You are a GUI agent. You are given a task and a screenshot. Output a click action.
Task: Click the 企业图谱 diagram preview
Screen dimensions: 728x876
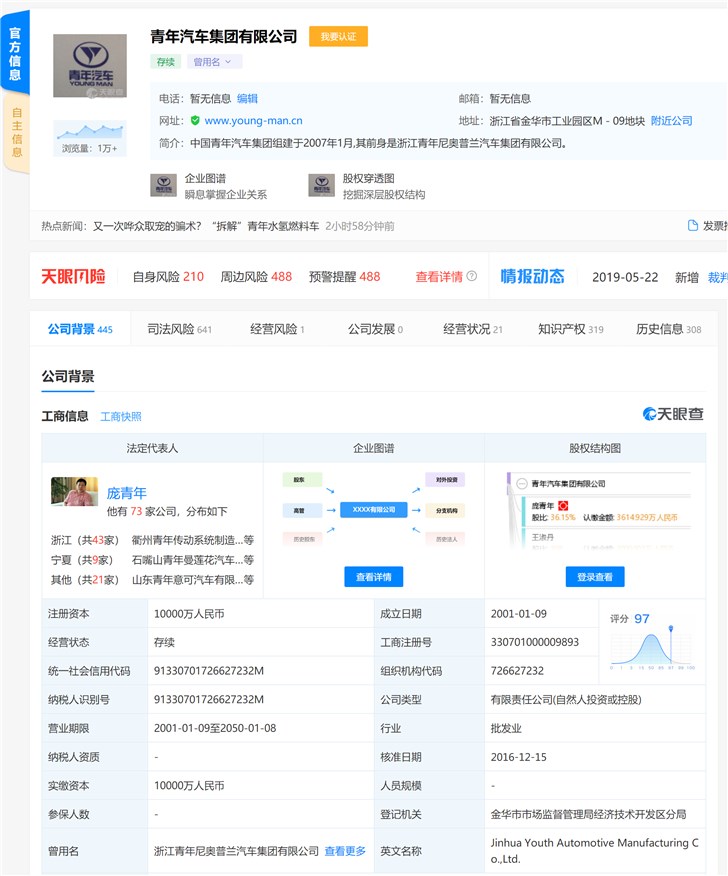tap(374, 510)
